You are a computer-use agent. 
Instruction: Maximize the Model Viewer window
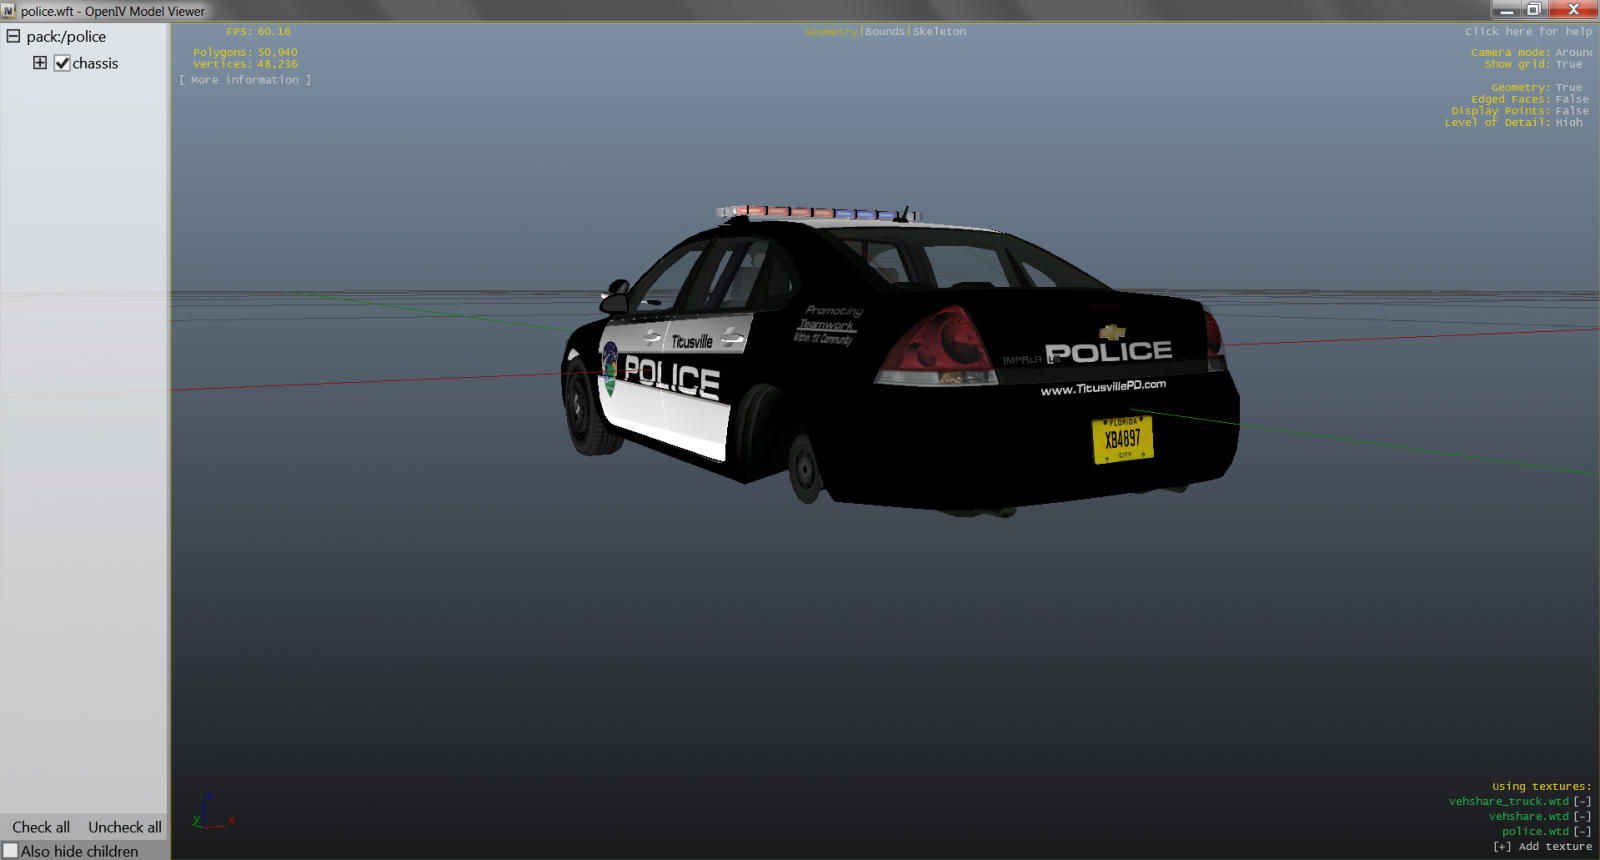1533,10
